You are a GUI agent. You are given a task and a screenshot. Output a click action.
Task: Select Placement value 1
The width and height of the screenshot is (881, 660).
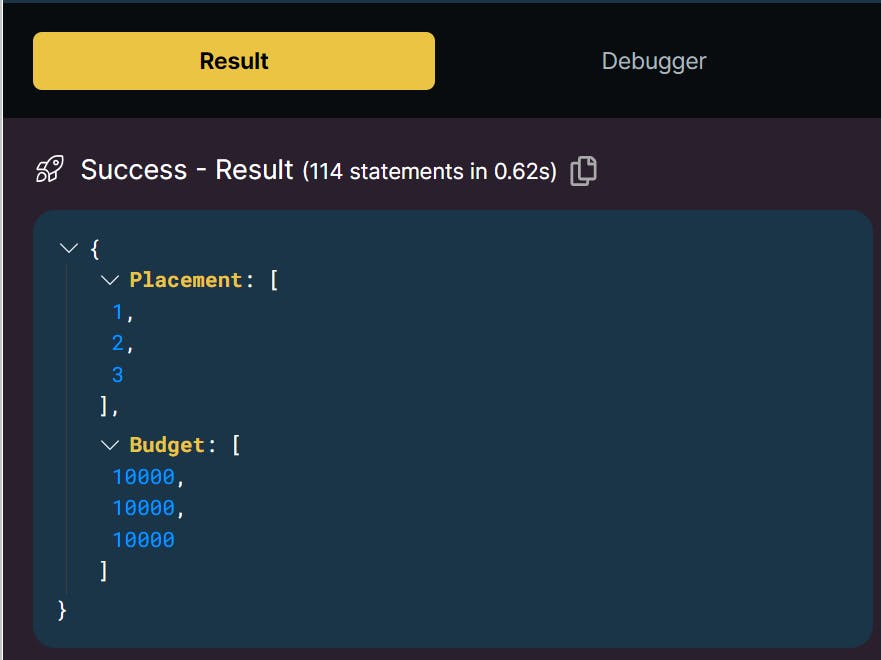tap(117, 313)
